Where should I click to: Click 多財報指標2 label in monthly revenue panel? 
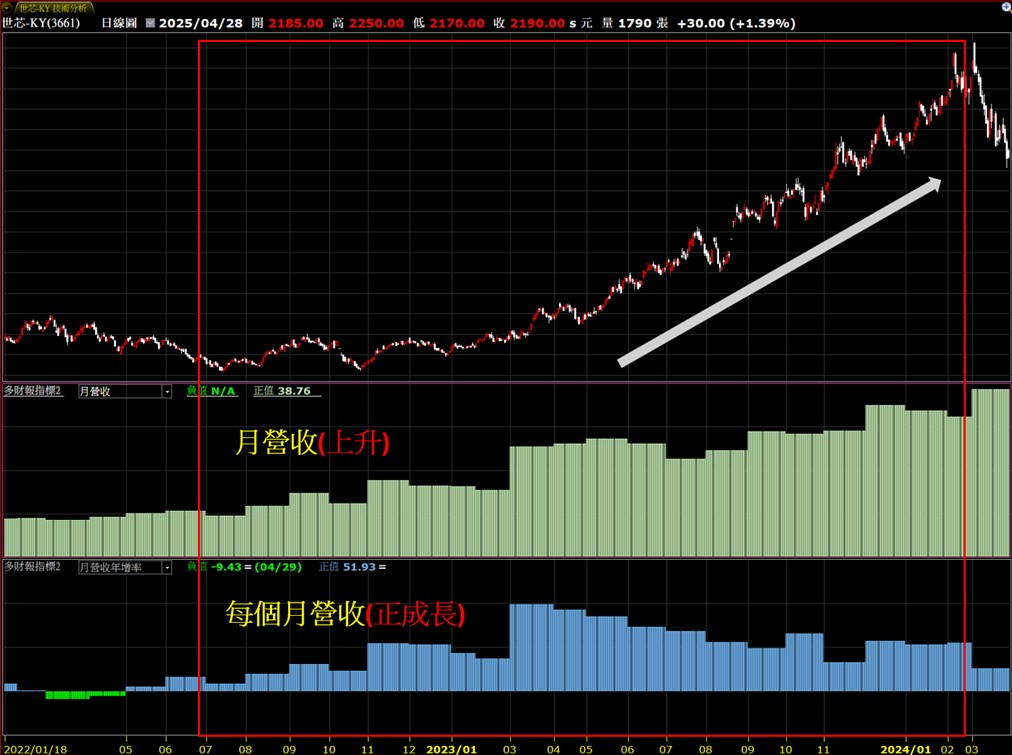tap(33, 391)
